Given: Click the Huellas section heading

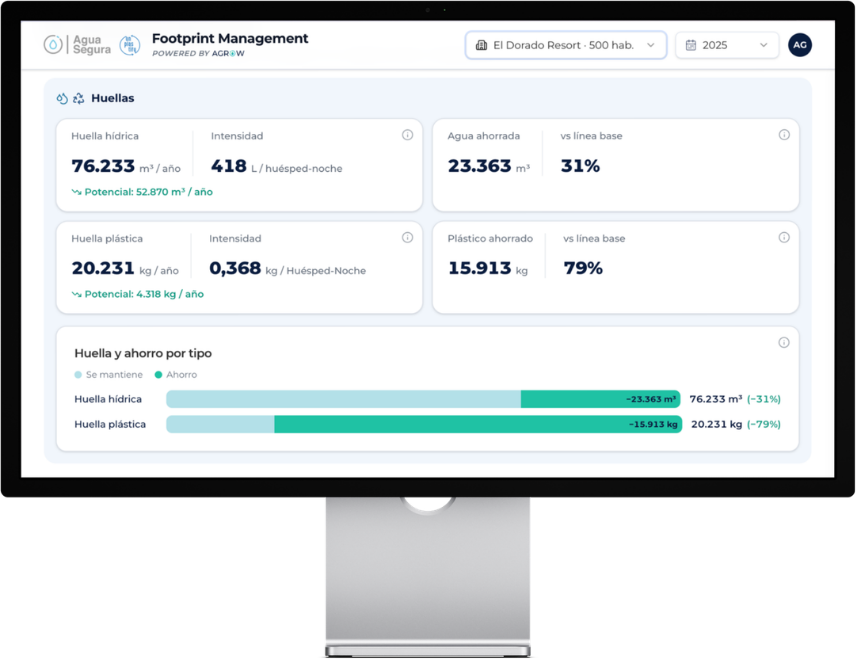Looking at the screenshot, I should [x=112, y=98].
